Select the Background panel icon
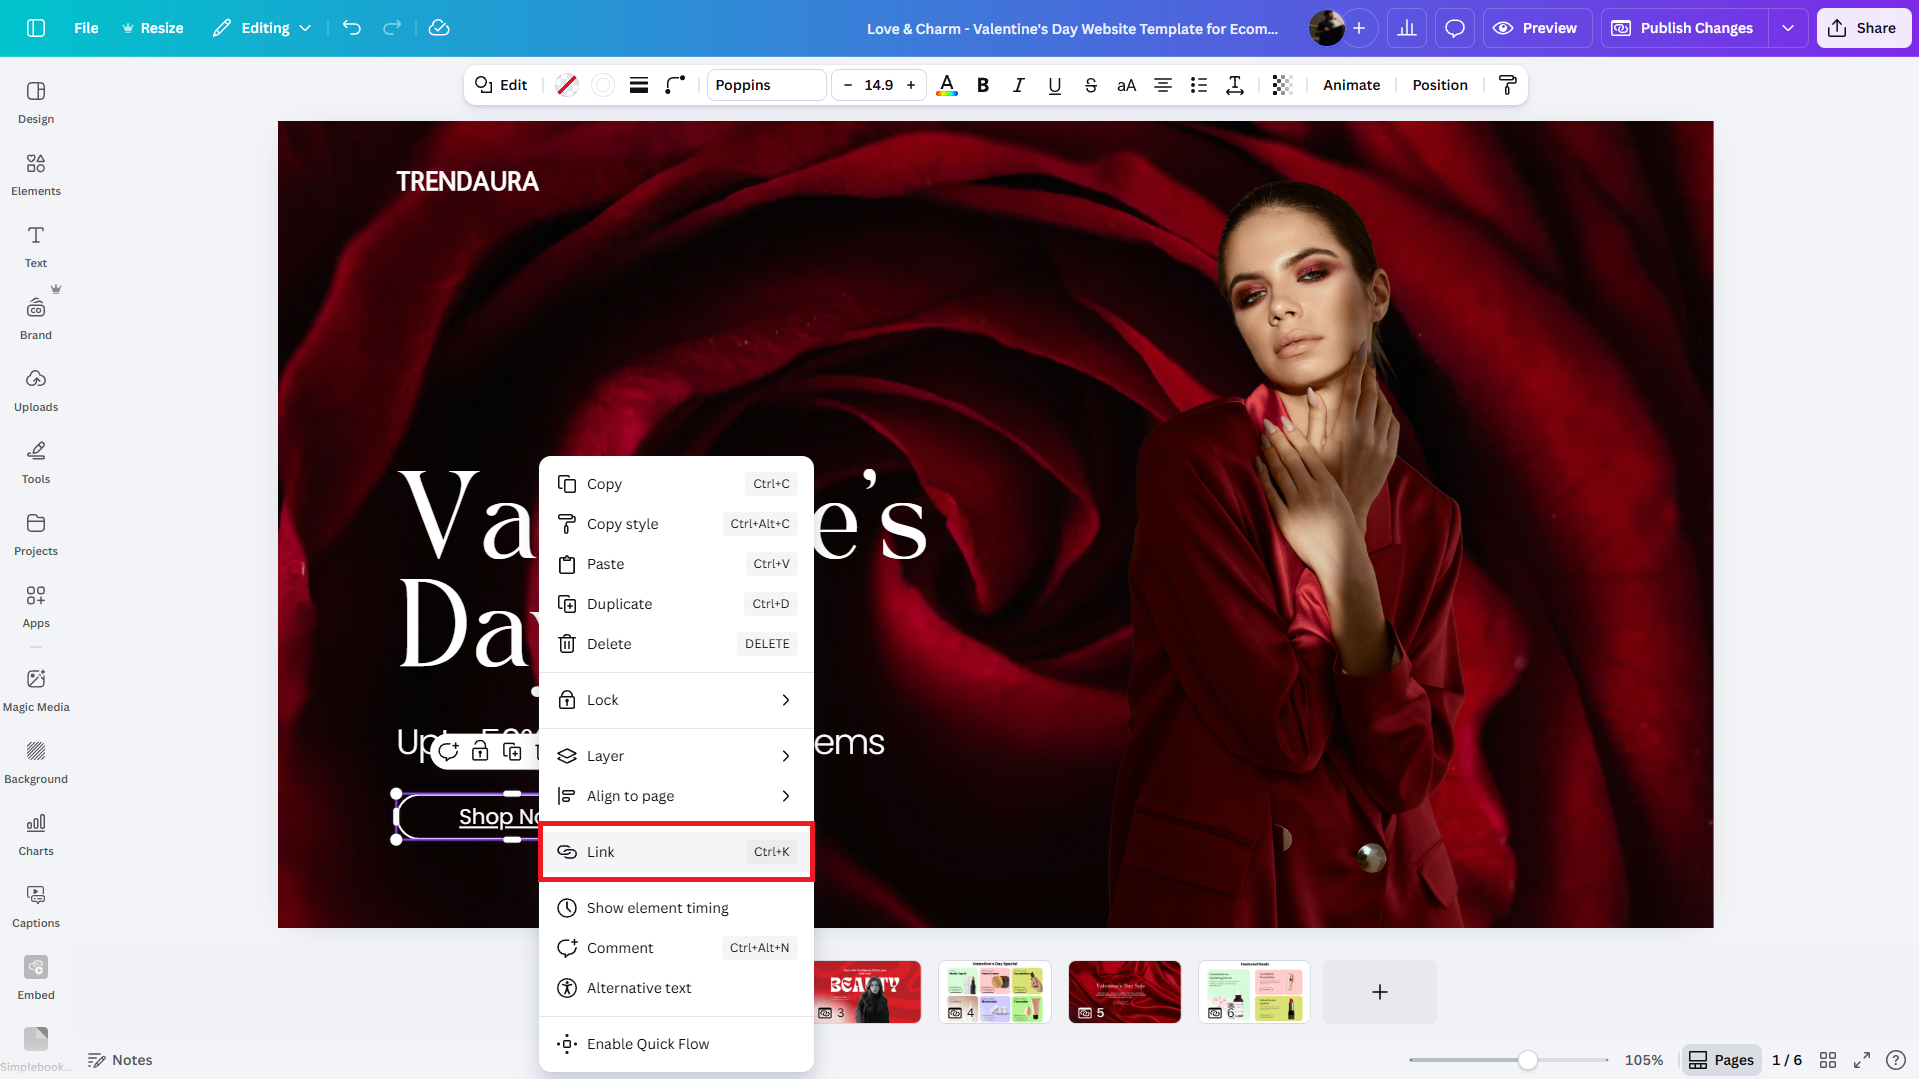 click(x=36, y=761)
